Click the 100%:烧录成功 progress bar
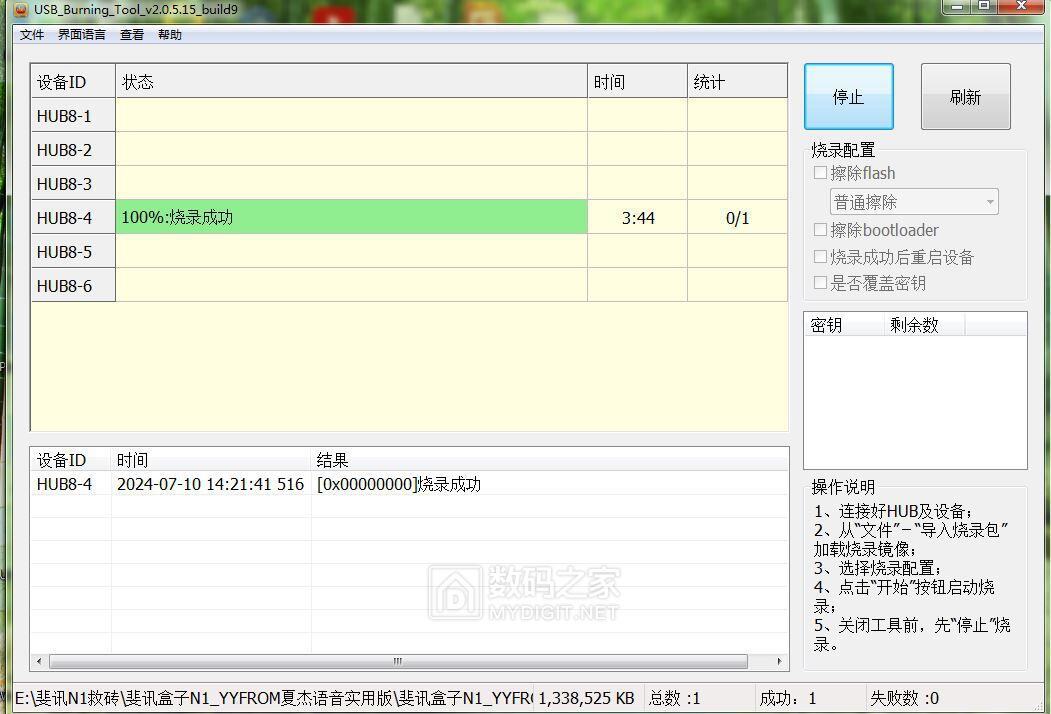Viewport: 1051px width, 714px height. (x=352, y=217)
